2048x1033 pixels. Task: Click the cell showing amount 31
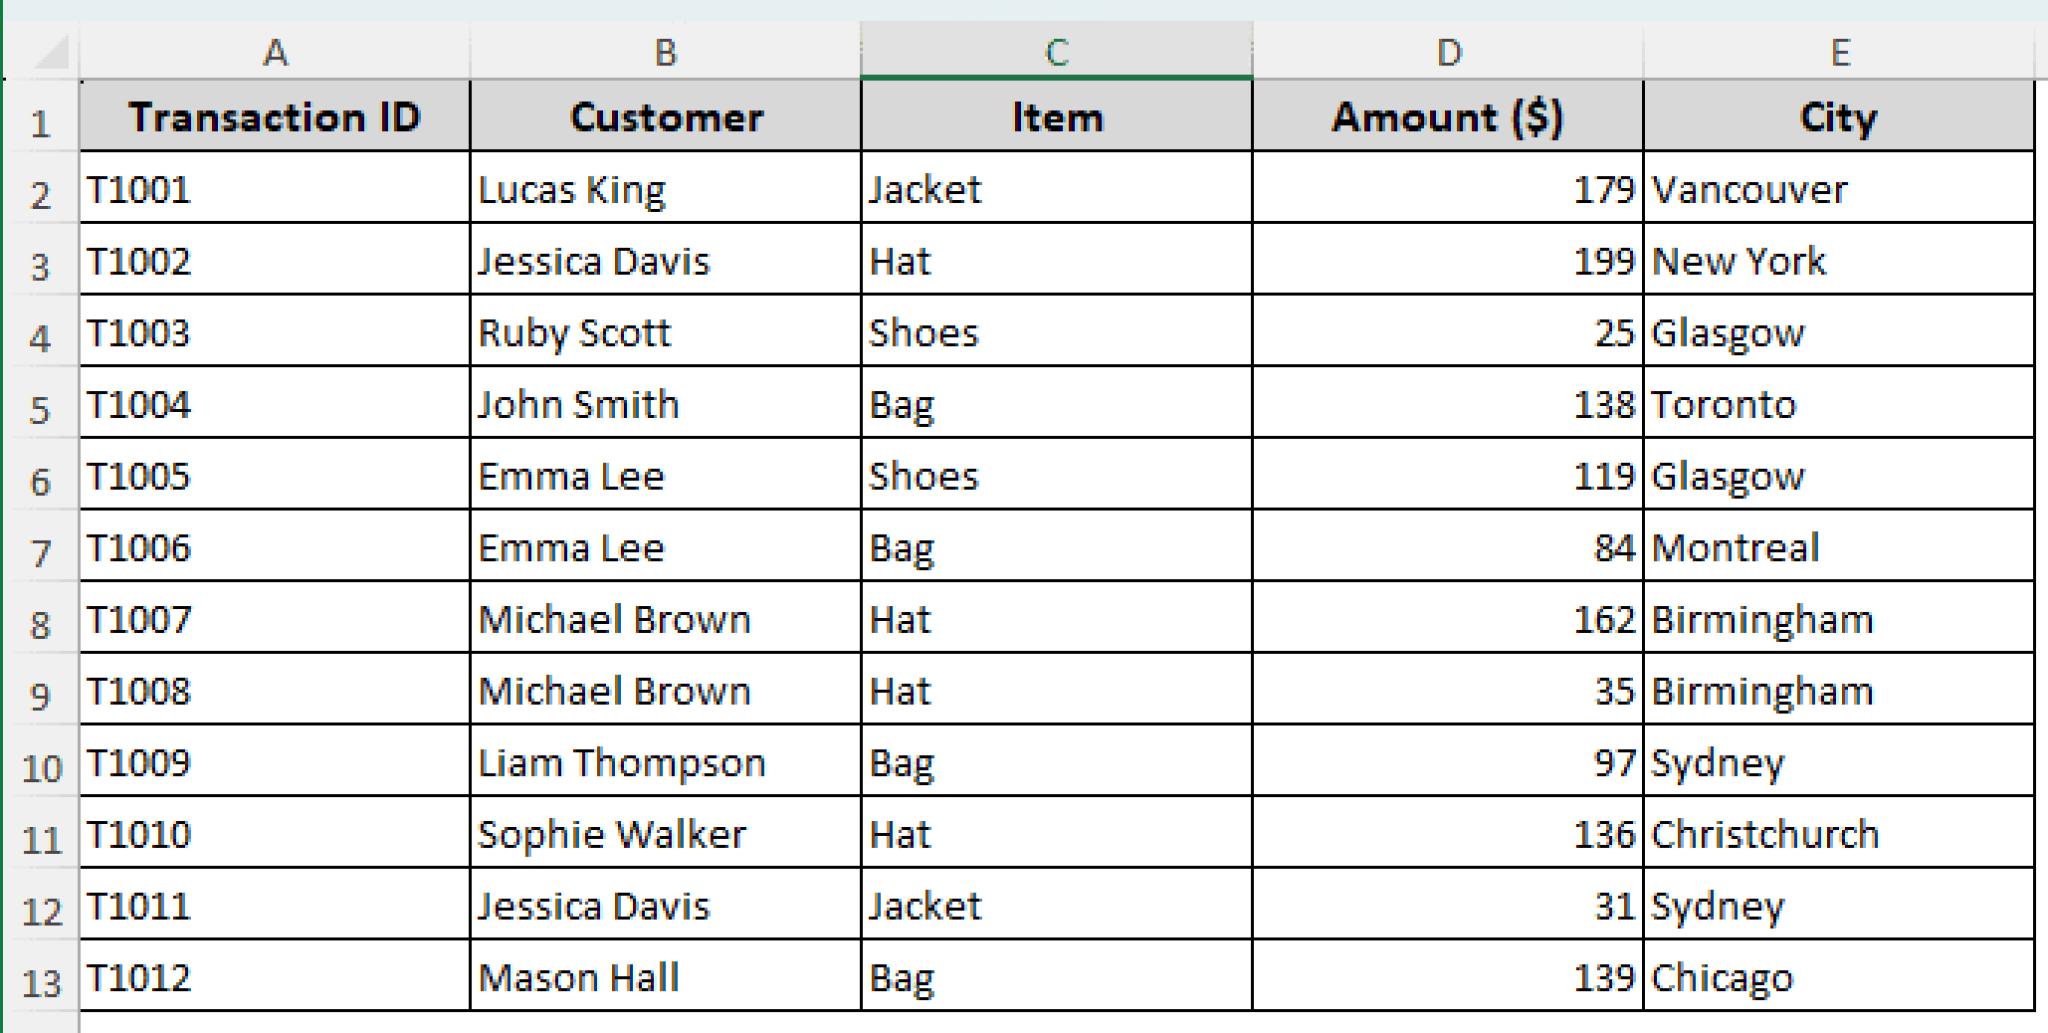(1446, 905)
